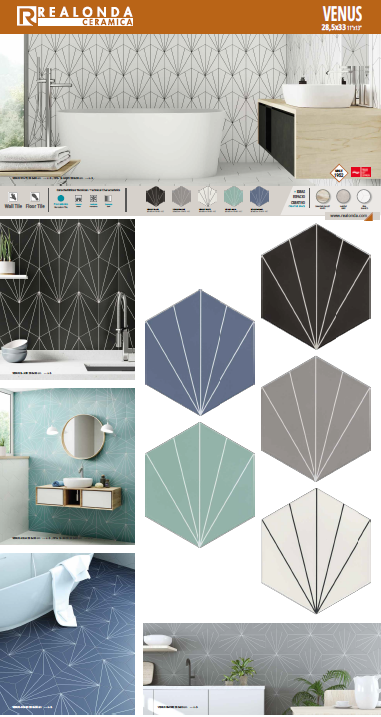Image resolution: width=381 pixels, height=717 pixels.
Task: Click the teal porcelain circle icon
Action: pyautogui.click(x=60, y=198)
